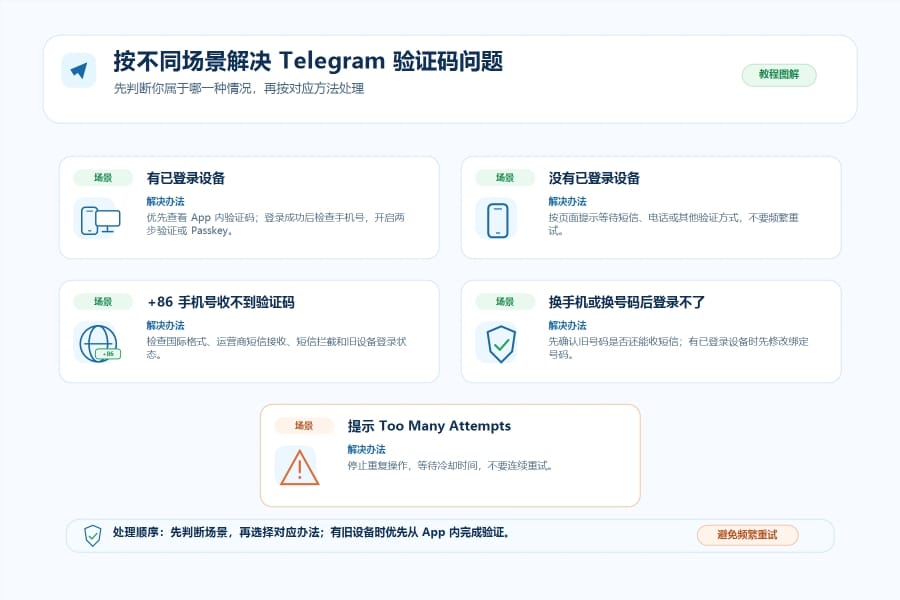Click the 场景 tag beside 换手机或换号码后登录不了
This screenshot has width=900, height=600.
505,302
